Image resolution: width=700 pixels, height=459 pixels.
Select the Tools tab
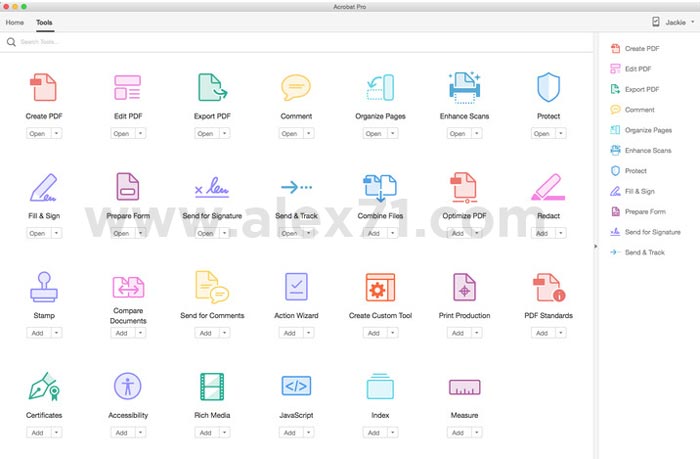[x=44, y=22]
